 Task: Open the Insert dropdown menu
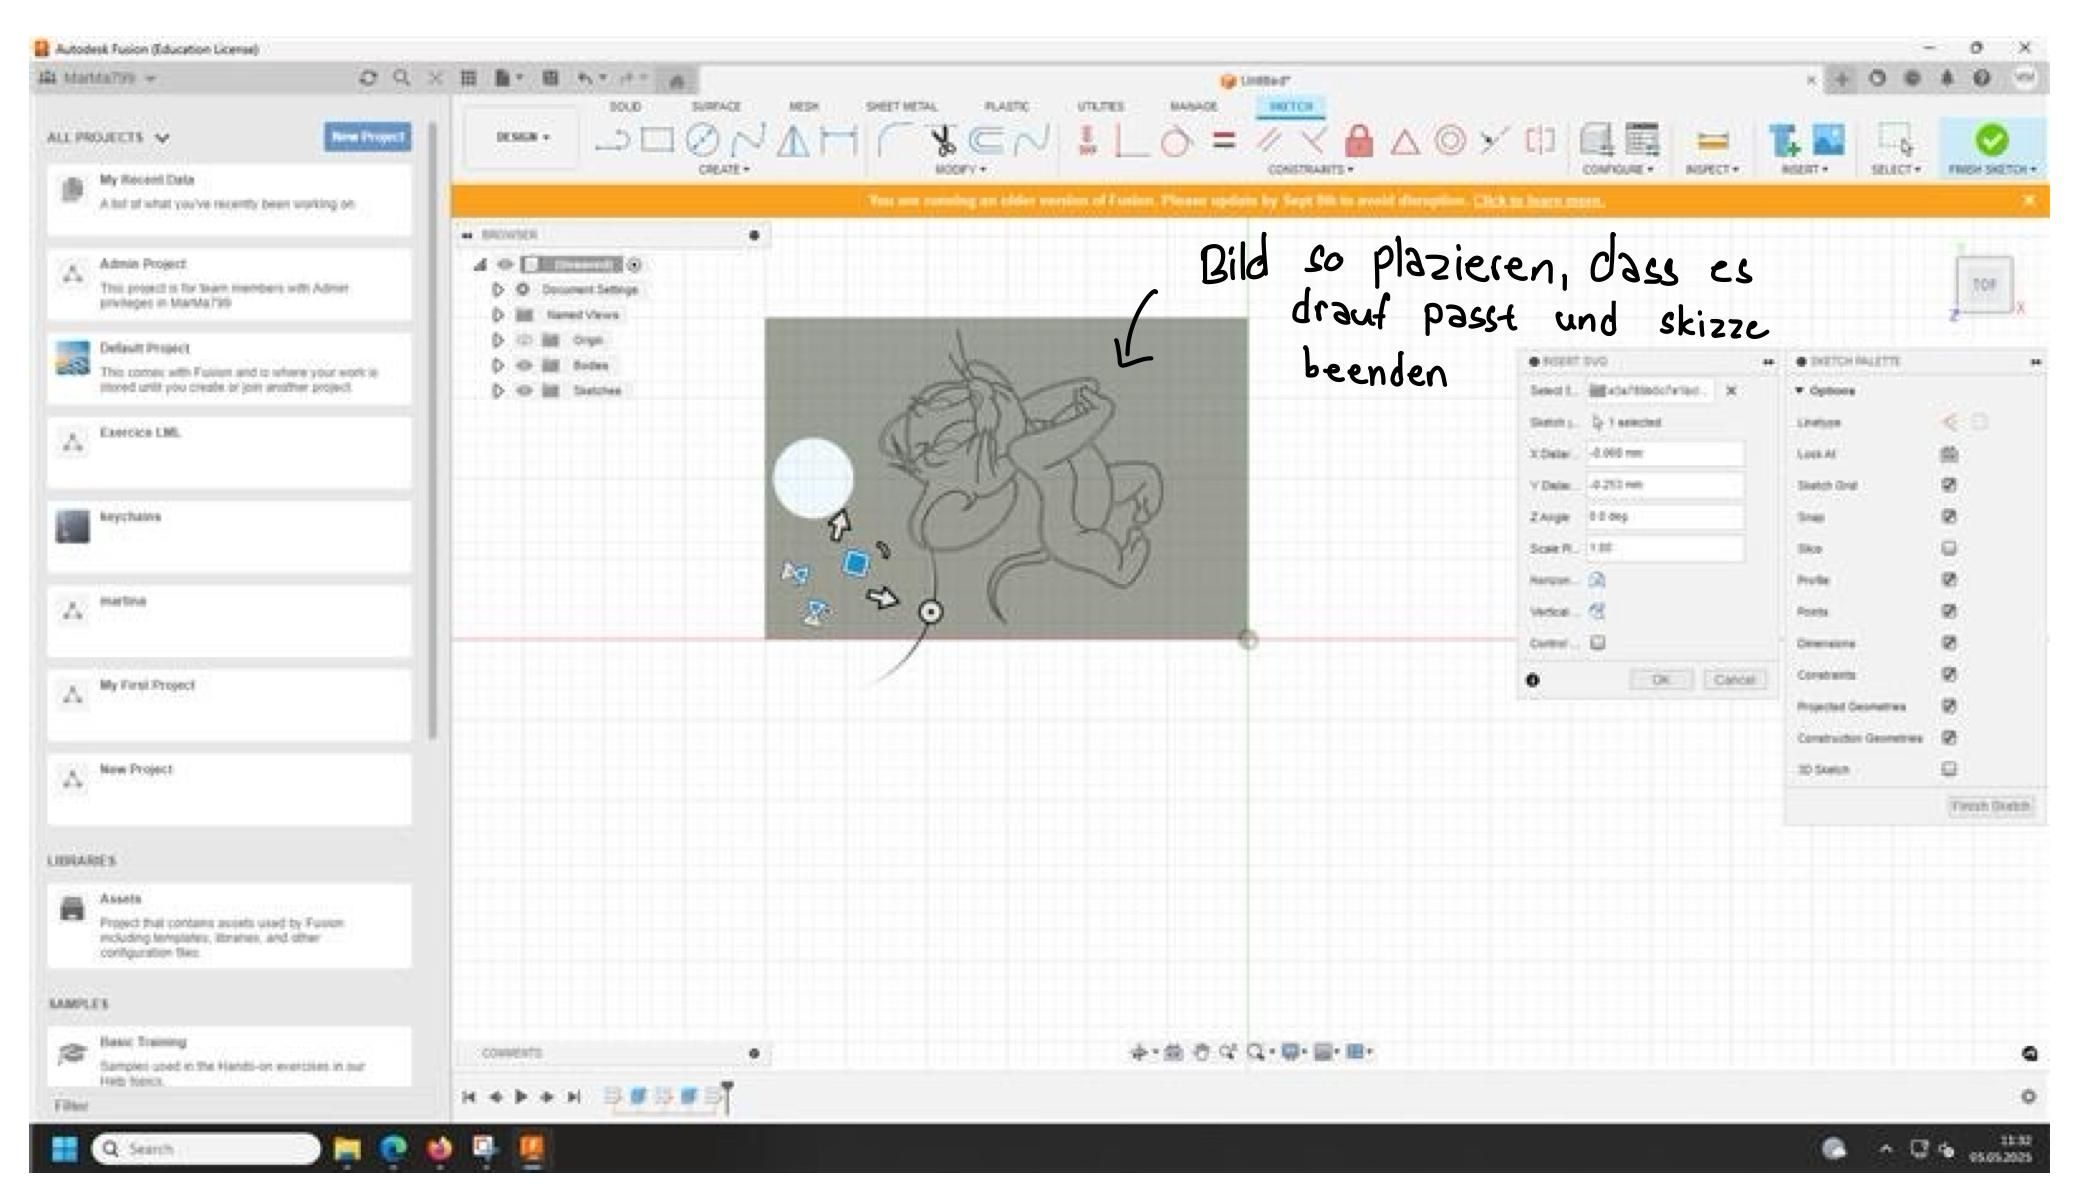[1804, 170]
